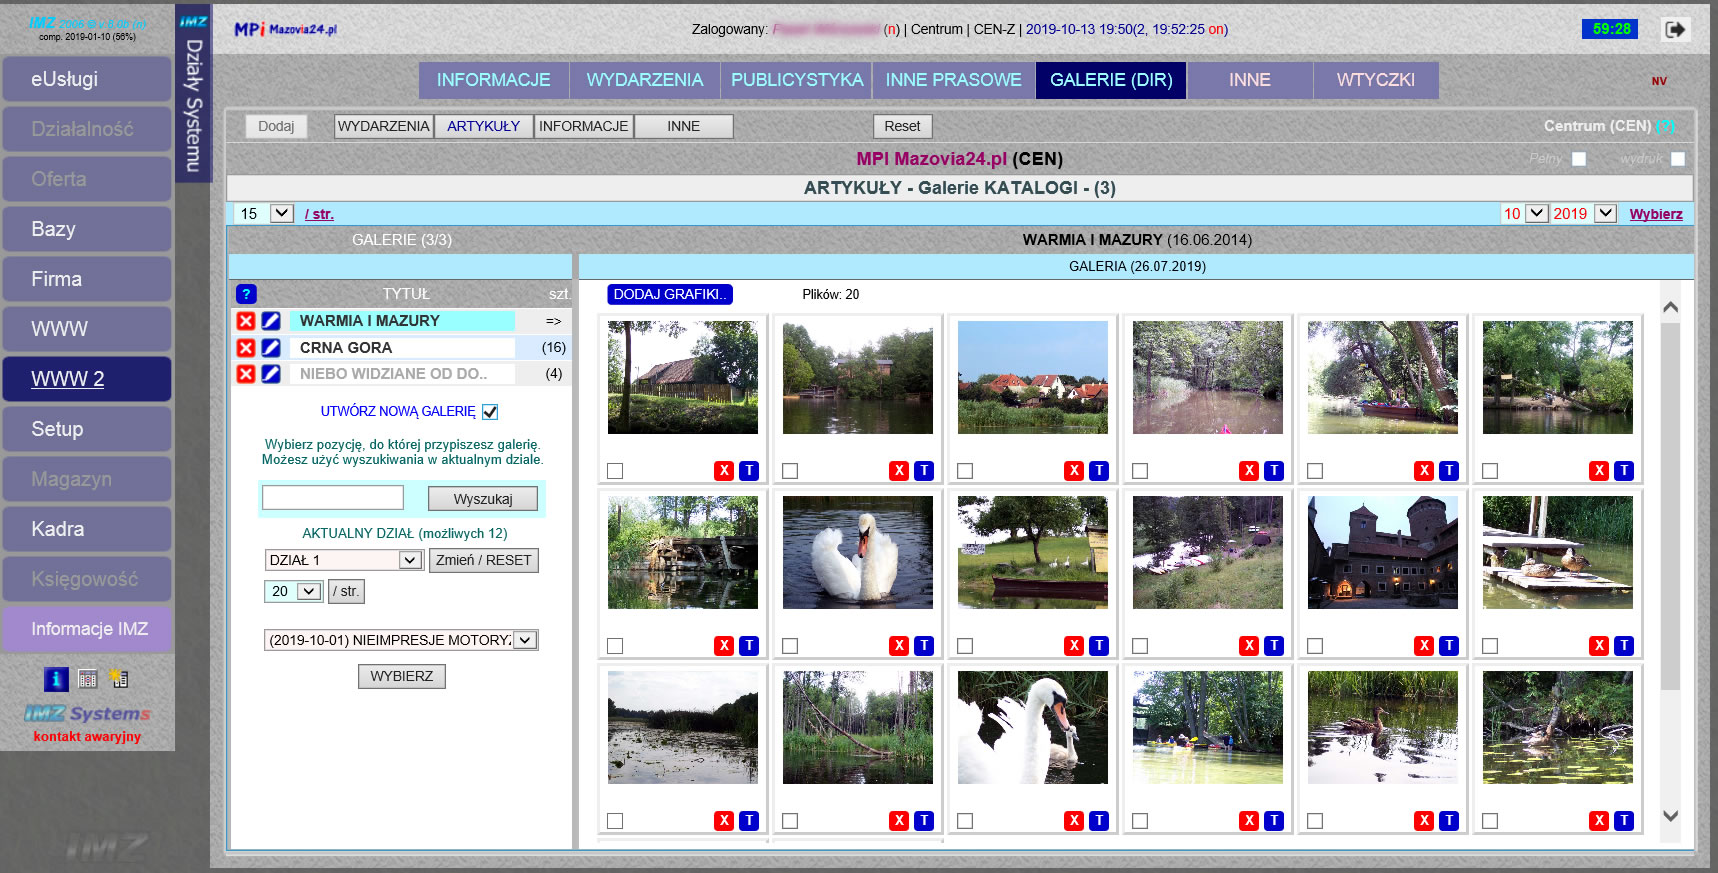Open the 15 per page dropdown
1718x873 pixels.
tap(264, 213)
